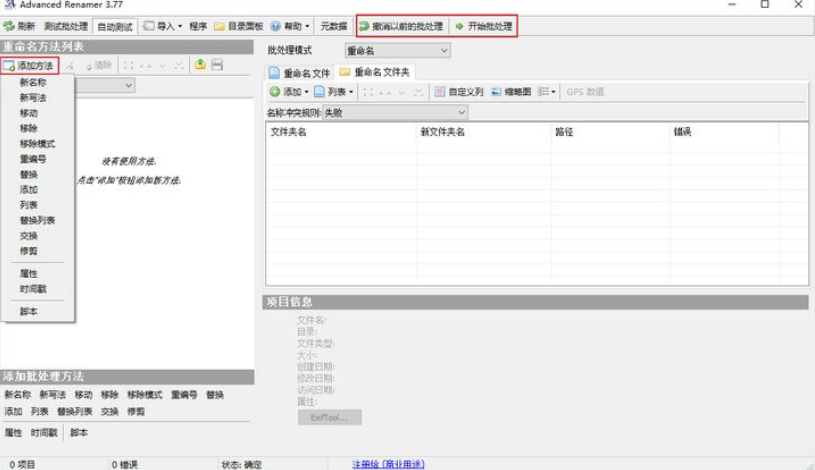Click 交换 in the bottom batch methods panel

[x=110, y=412]
